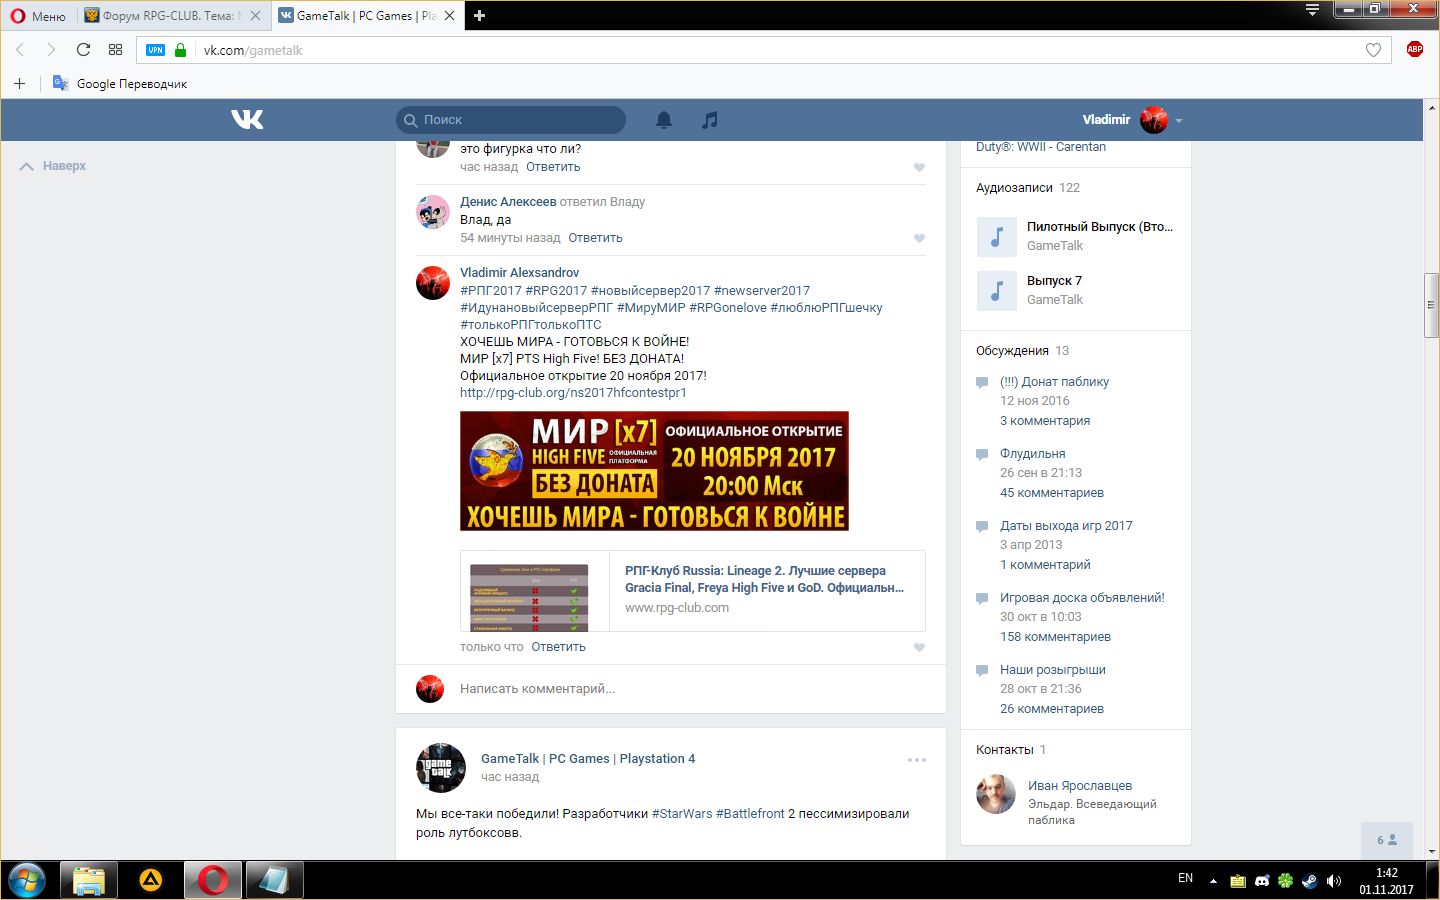
Task: Like Vladimir Alexsandrov's comment
Action: pos(919,647)
